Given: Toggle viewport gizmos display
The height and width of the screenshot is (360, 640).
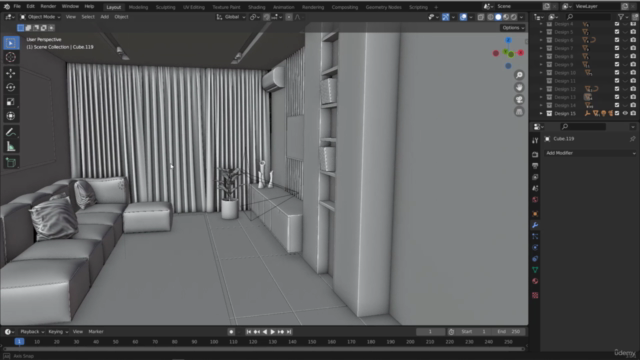Looking at the screenshot, I should [x=446, y=17].
